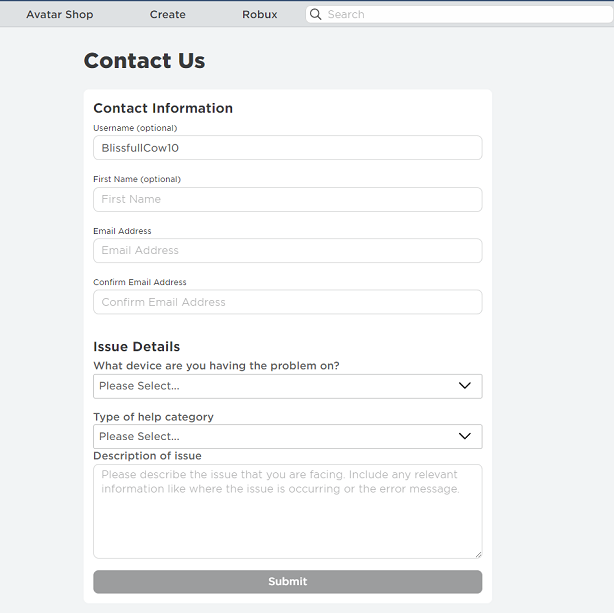The image size is (614, 613).
Task: Click the chevron arrow on the device dropdown
Action: 464,386
